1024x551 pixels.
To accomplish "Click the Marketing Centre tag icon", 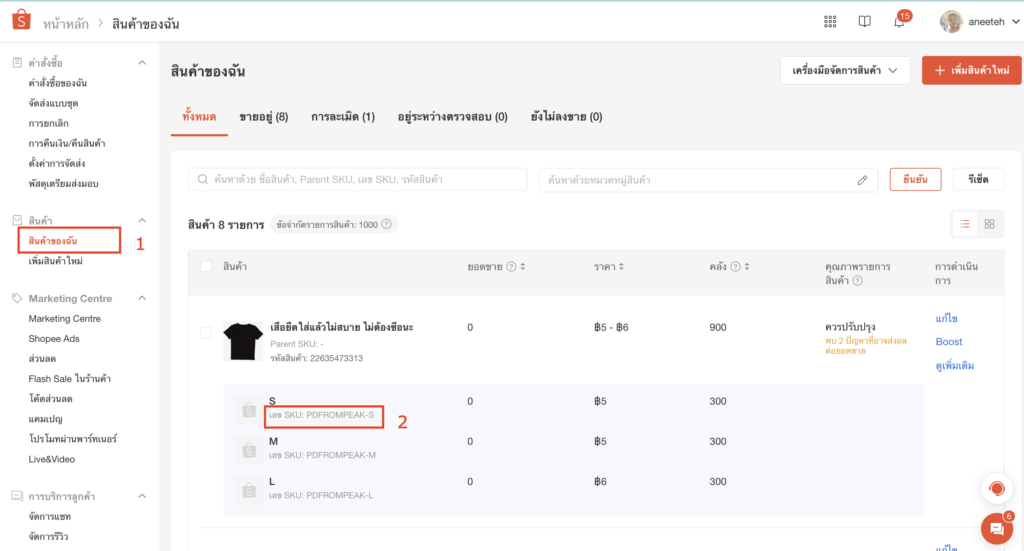I will point(17,298).
